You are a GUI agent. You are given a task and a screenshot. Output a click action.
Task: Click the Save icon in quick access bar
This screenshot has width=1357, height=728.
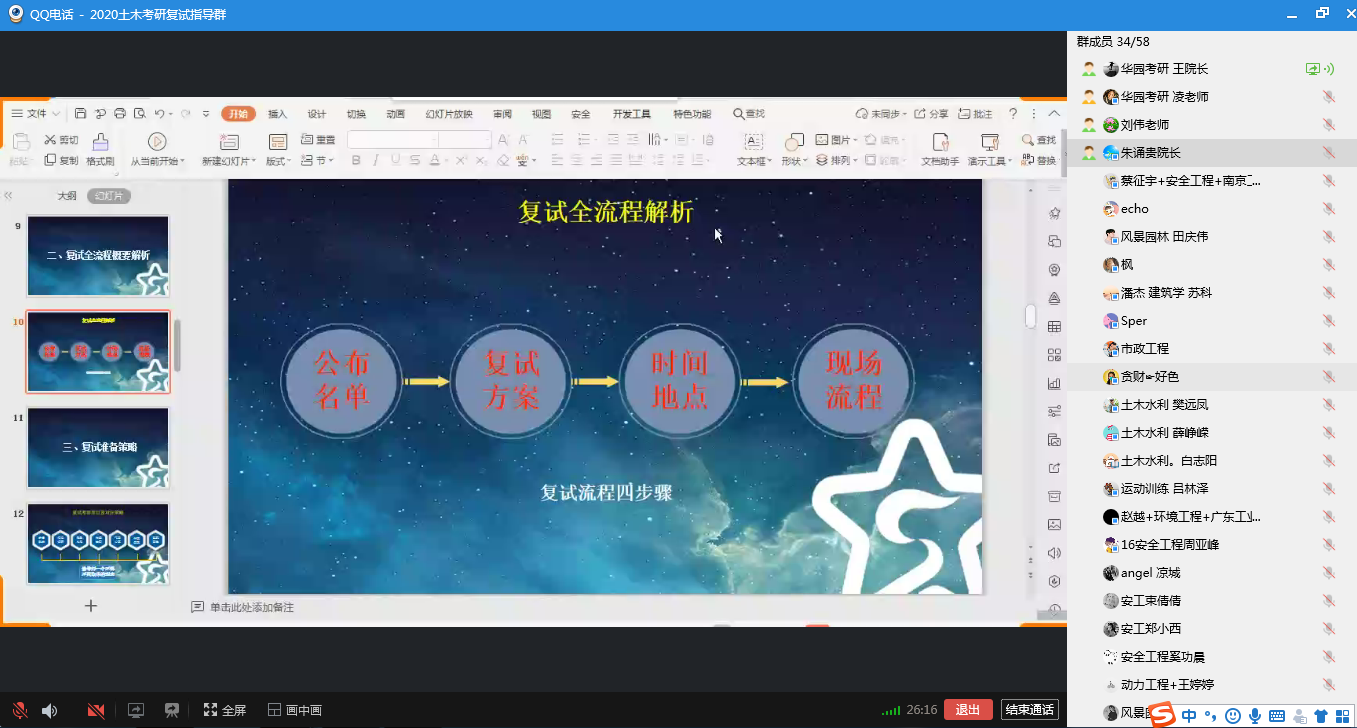[81, 114]
